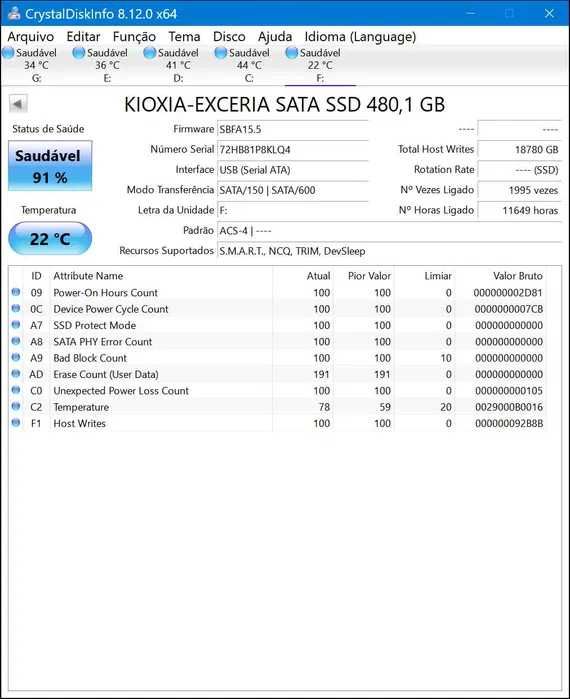The width and height of the screenshot is (570, 699).
Task: Select the Erase Count (User Data) row text
Action: (106, 374)
